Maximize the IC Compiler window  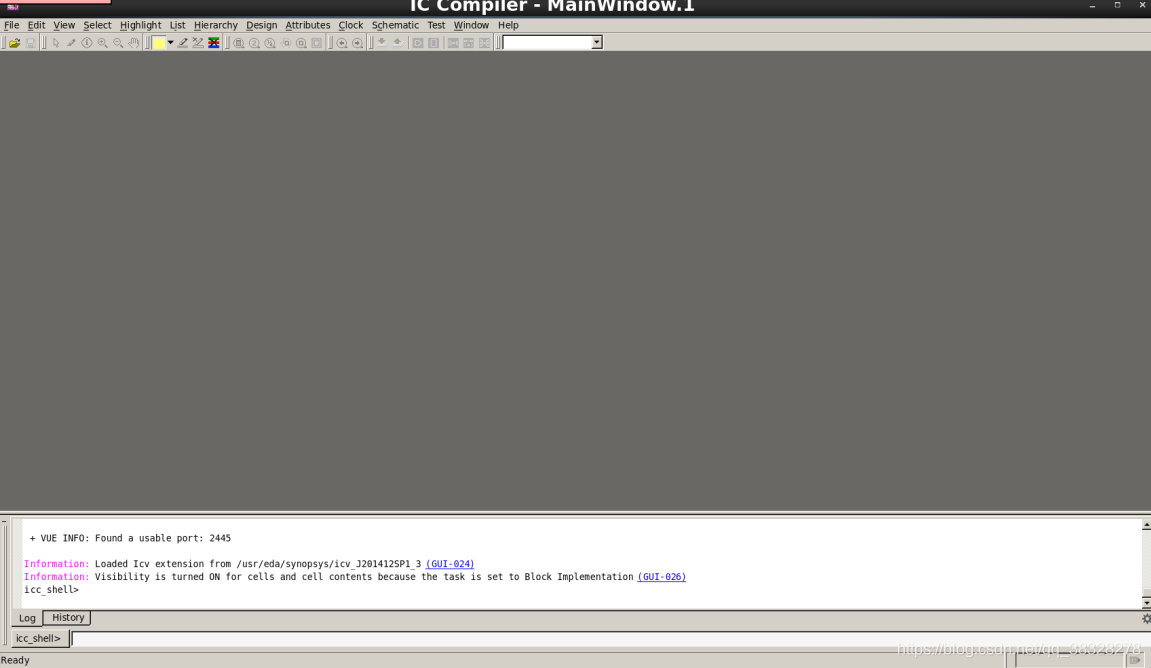coord(1117,5)
